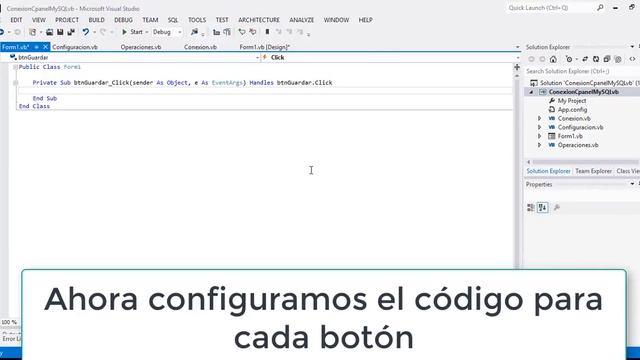Screen dimensions: 640x360
Task: Click the Uncomment Selected Lines icon
Action: pos(253,32)
